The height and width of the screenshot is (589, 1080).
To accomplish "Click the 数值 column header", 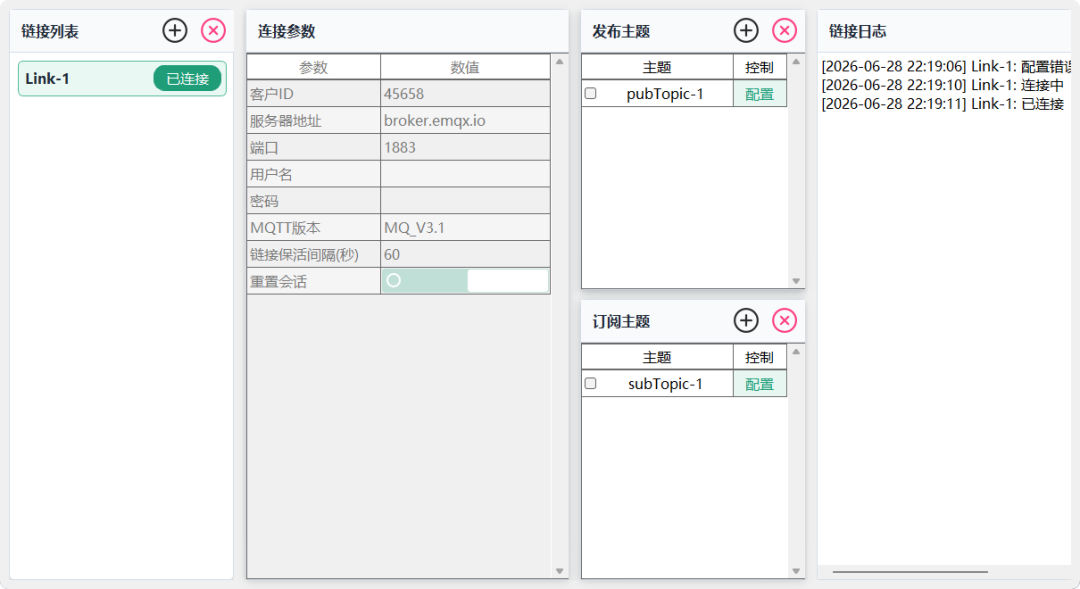I will tap(465, 68).
